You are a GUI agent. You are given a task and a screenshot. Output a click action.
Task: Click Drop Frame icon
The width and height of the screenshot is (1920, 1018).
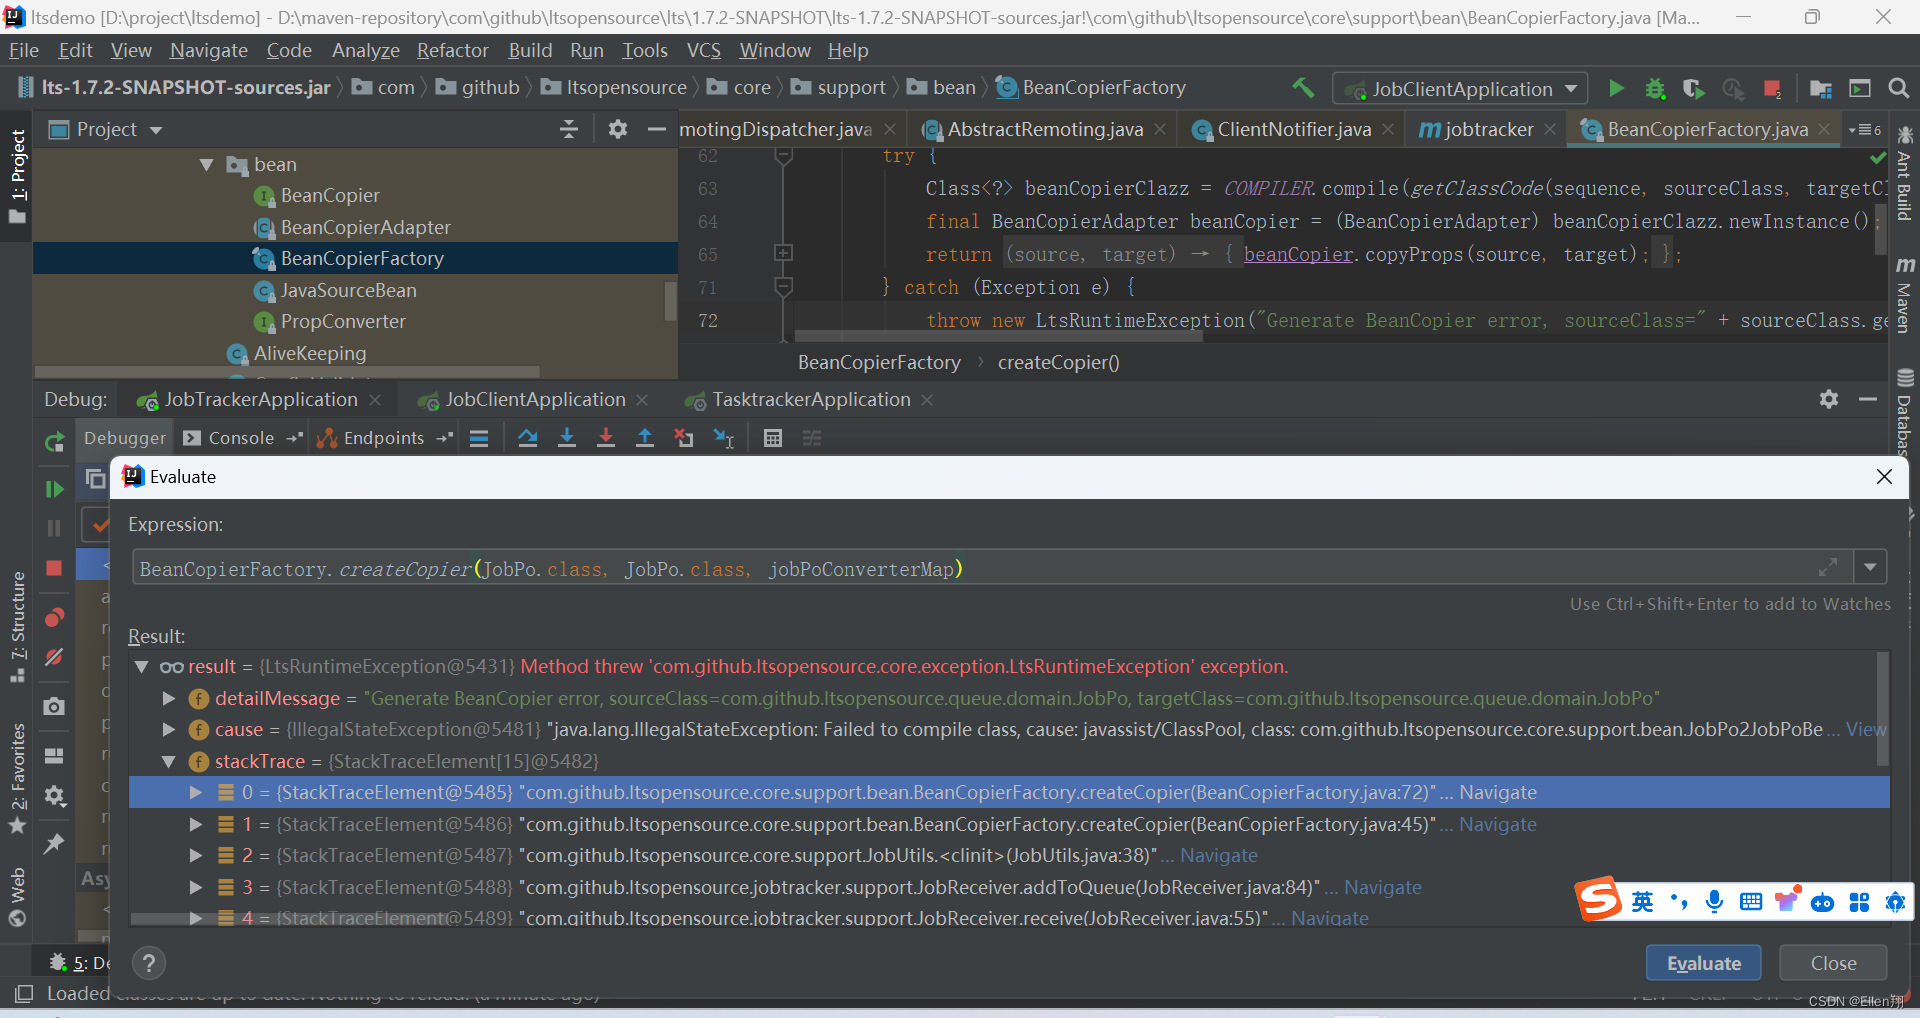tap(684, 438)
